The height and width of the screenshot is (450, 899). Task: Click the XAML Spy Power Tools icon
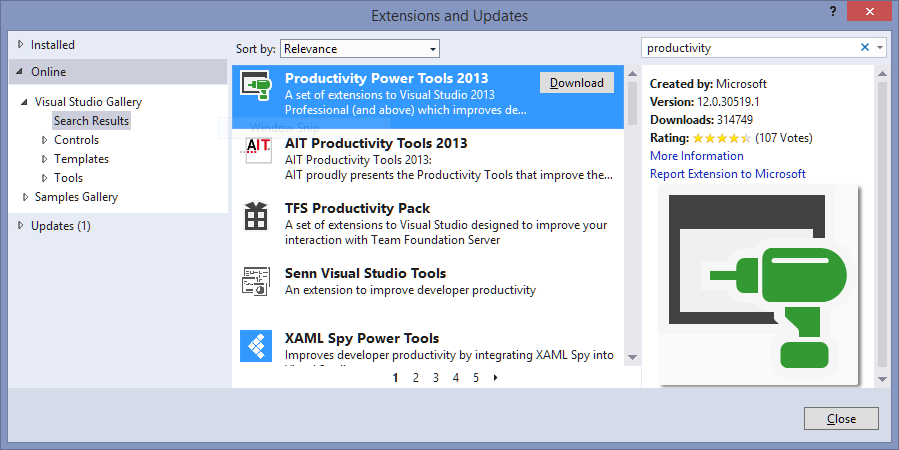(256, 345)
